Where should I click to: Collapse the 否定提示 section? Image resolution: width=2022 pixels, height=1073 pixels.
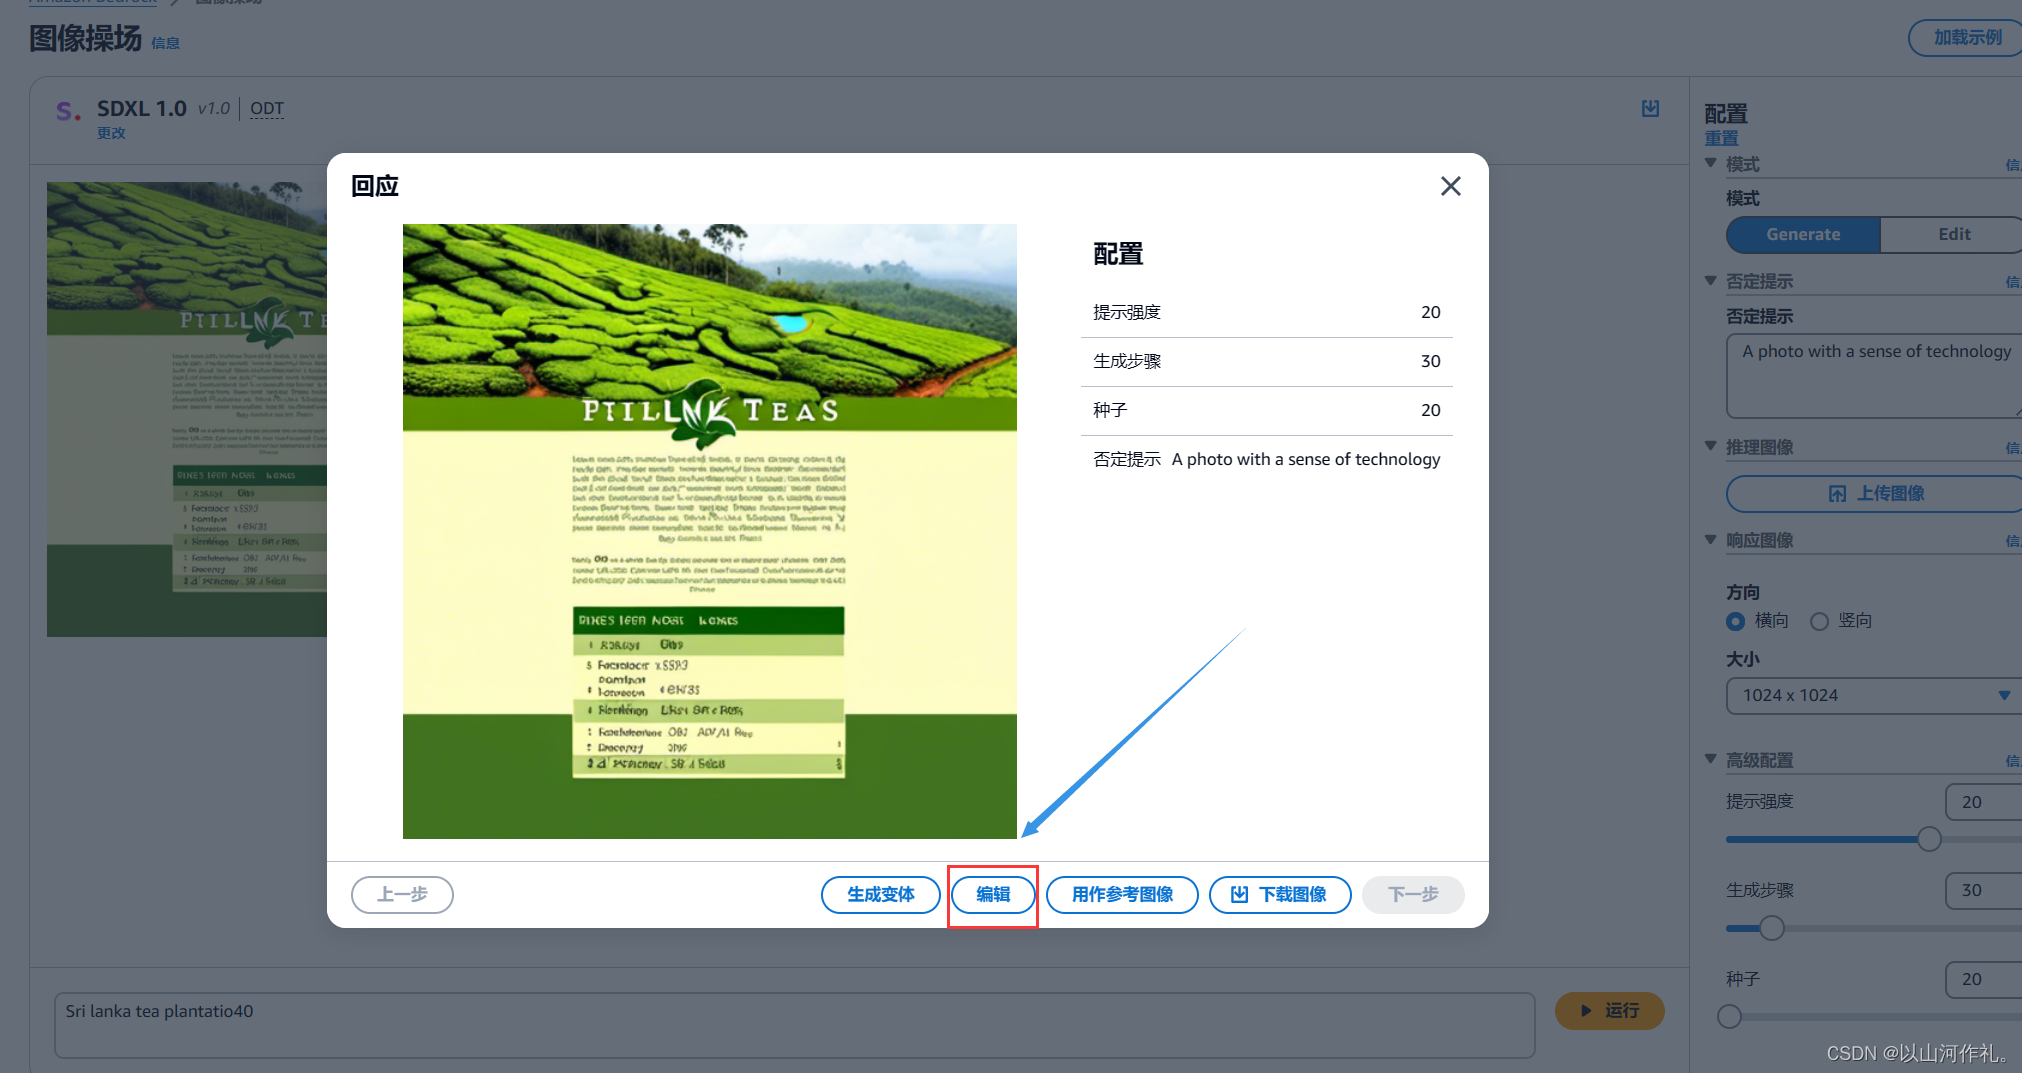[1711, 281]
